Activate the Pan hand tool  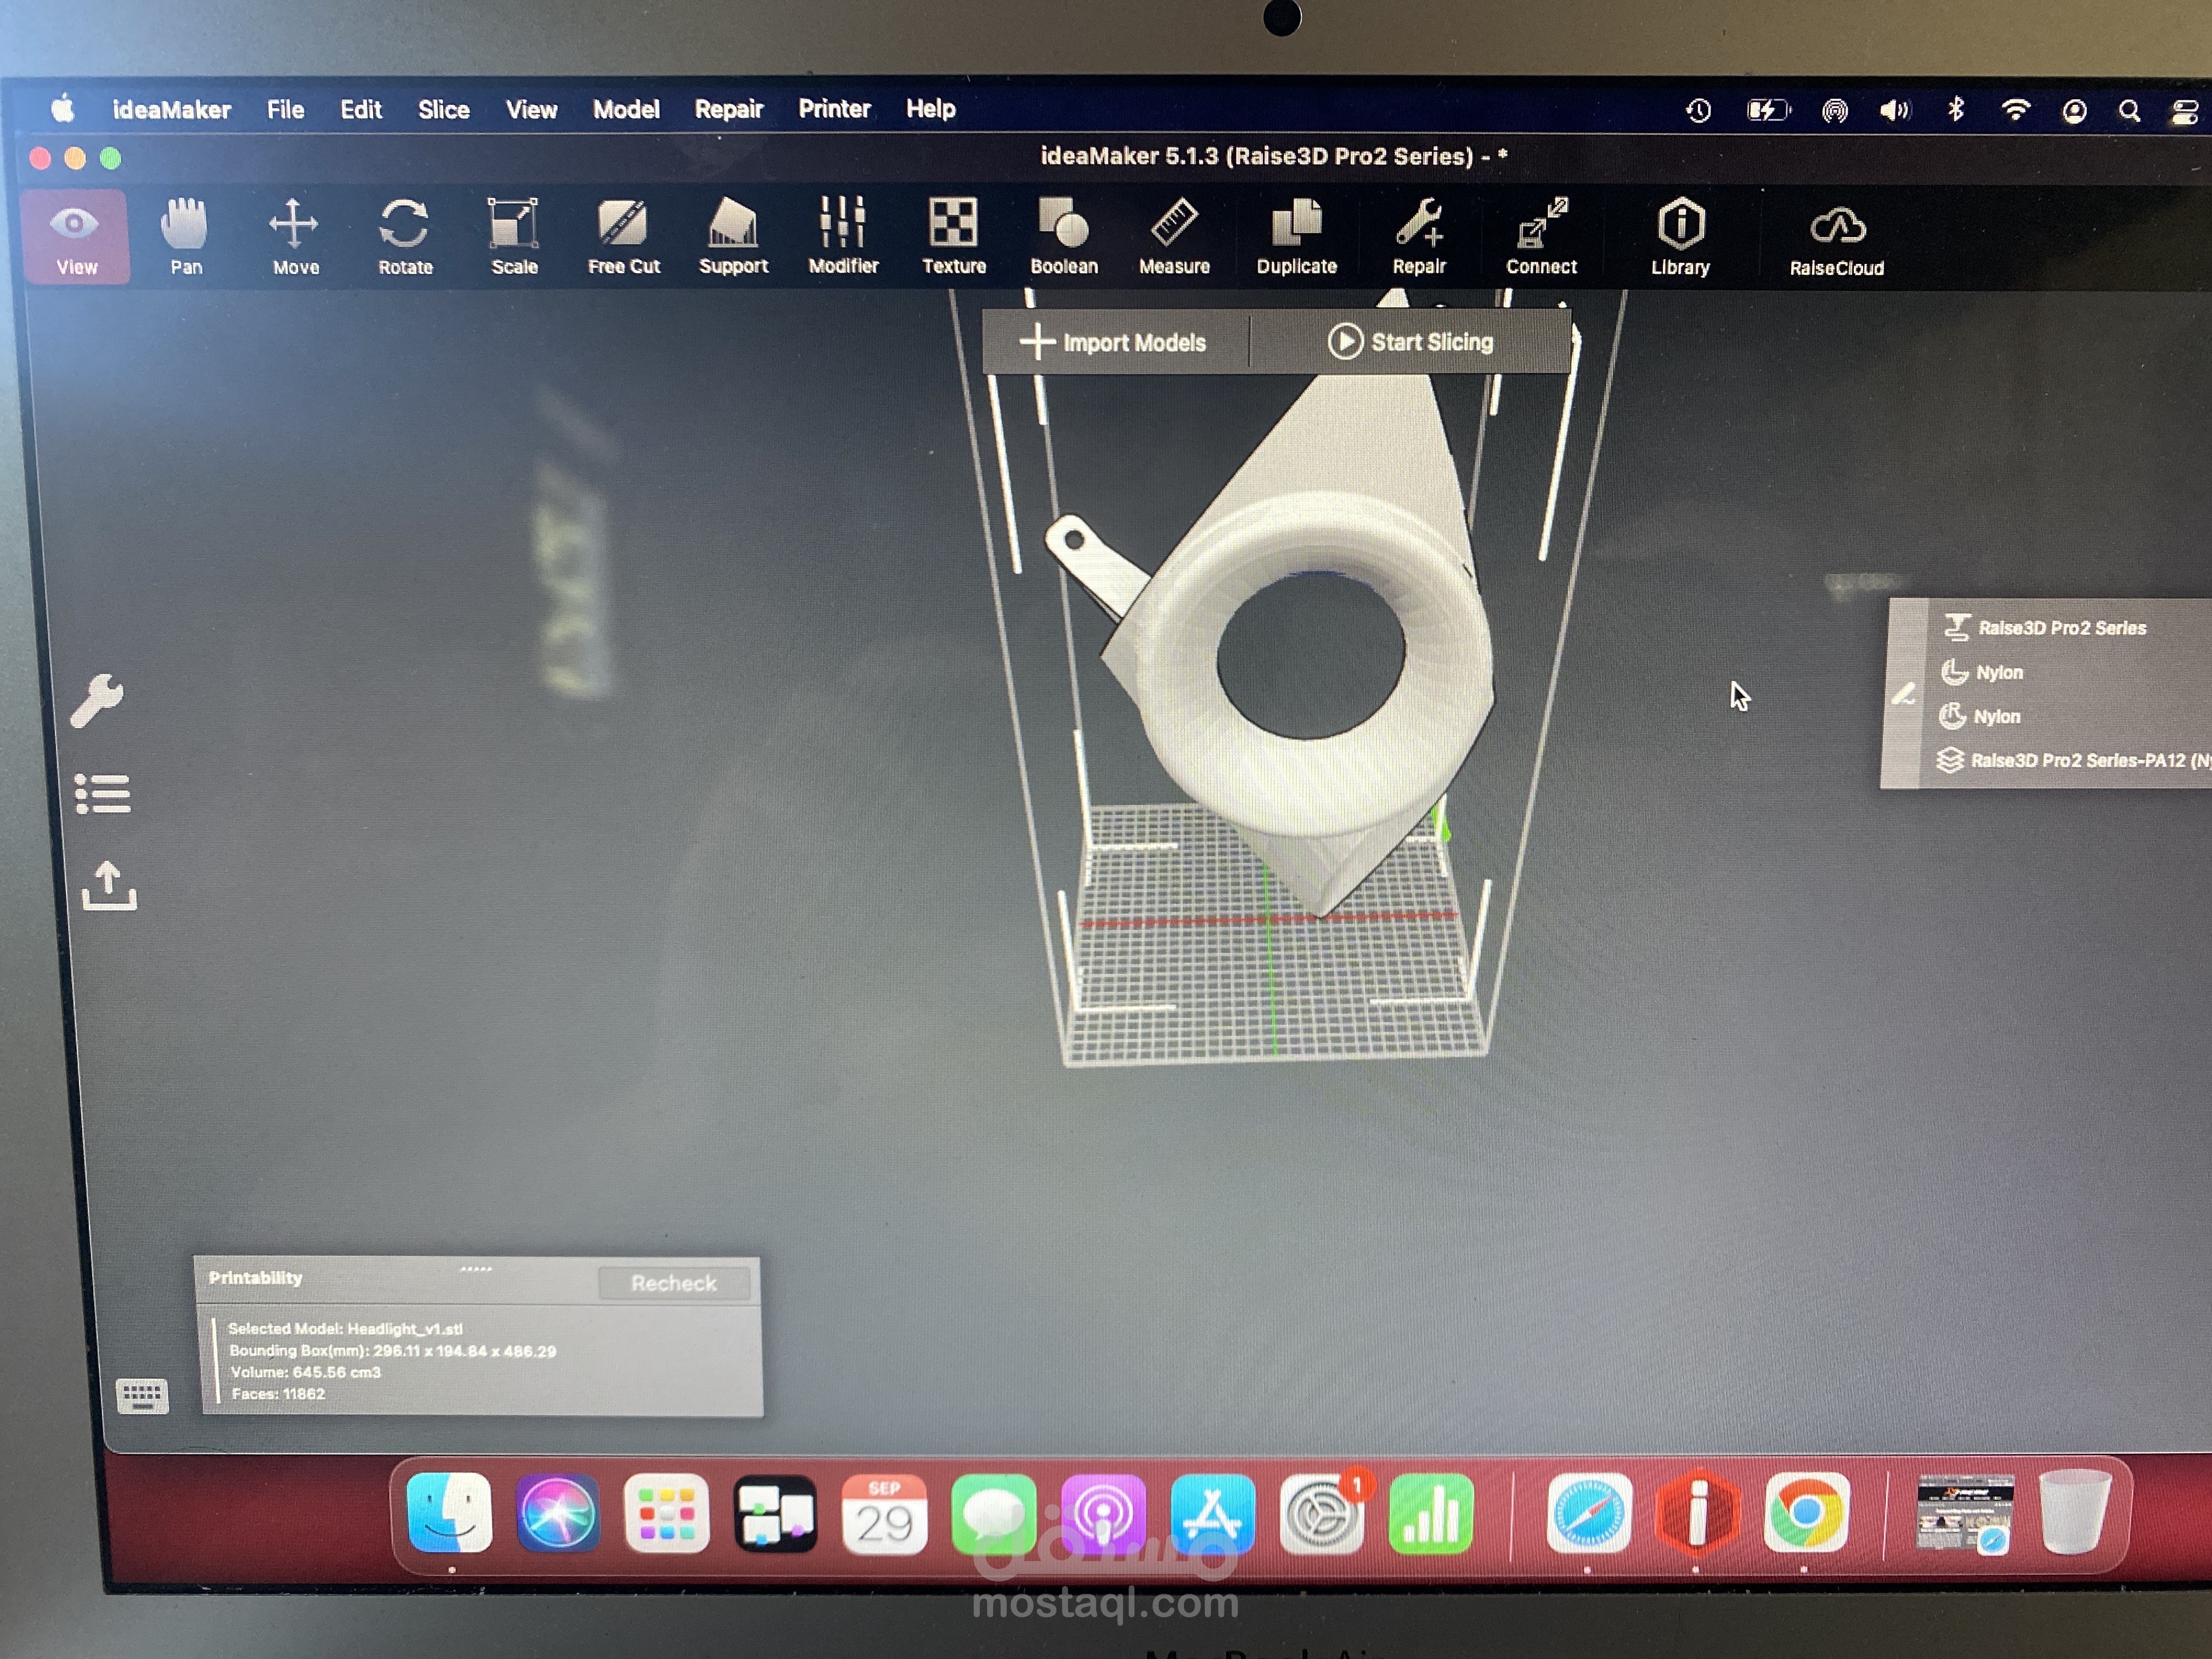point(185,237)
